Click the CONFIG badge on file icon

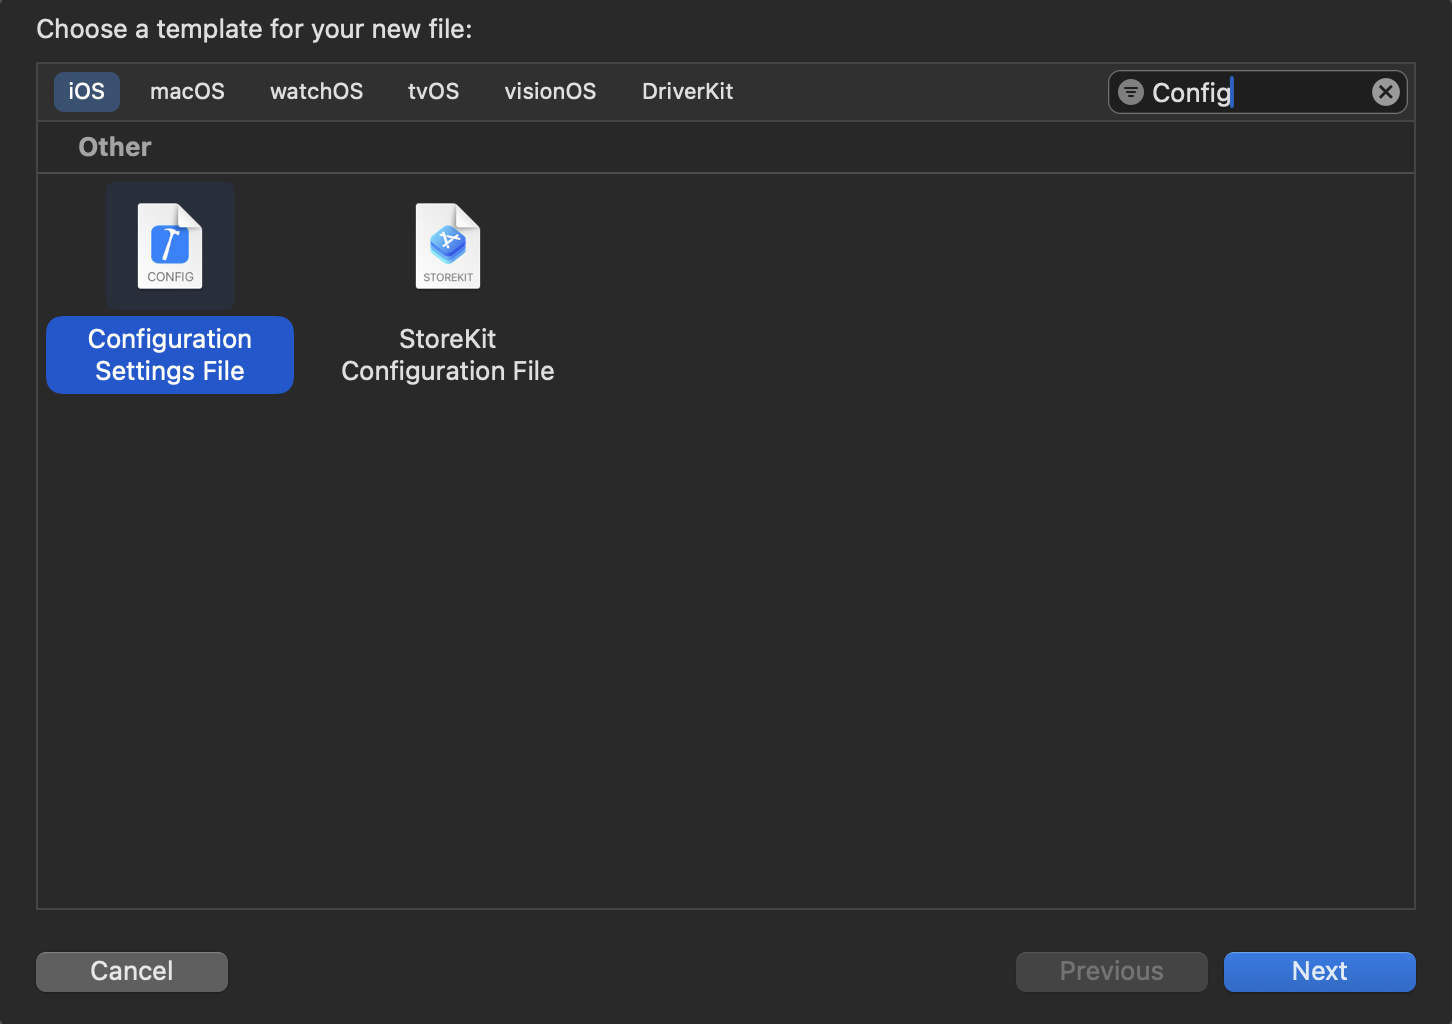click(x=170, y=277)
